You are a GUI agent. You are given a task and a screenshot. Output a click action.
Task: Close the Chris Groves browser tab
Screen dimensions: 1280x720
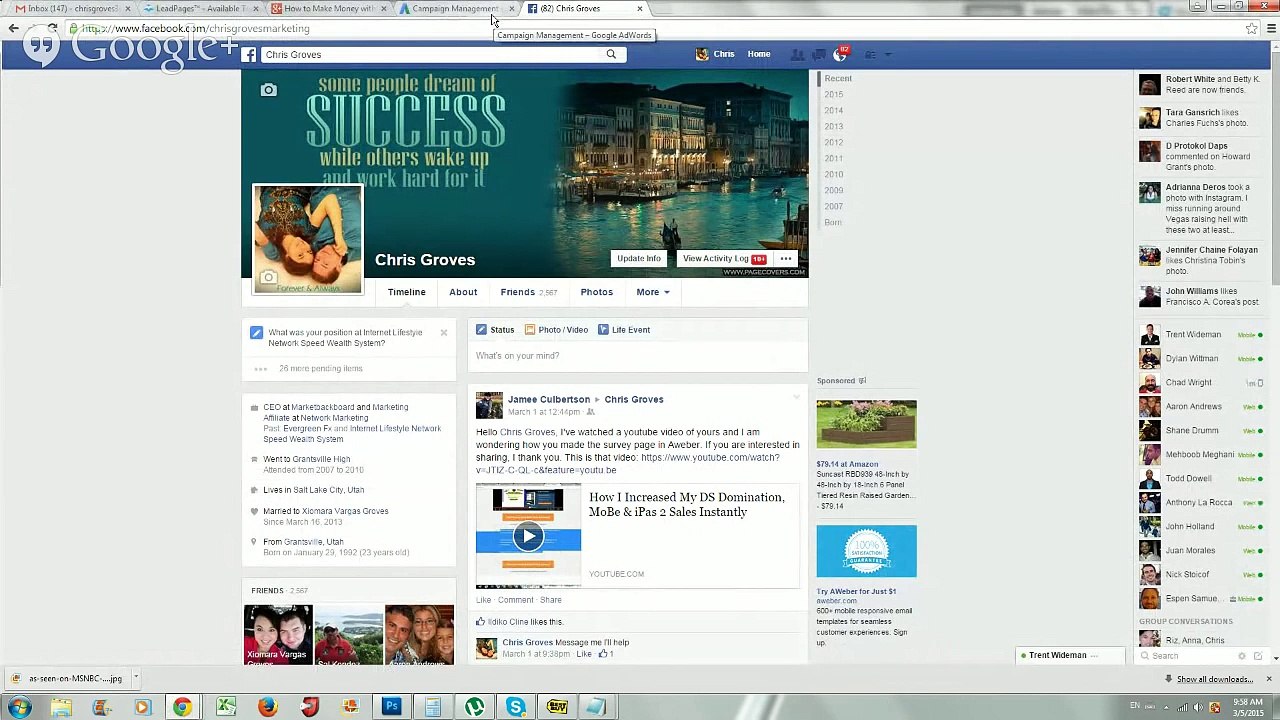[x=639, y=9]
